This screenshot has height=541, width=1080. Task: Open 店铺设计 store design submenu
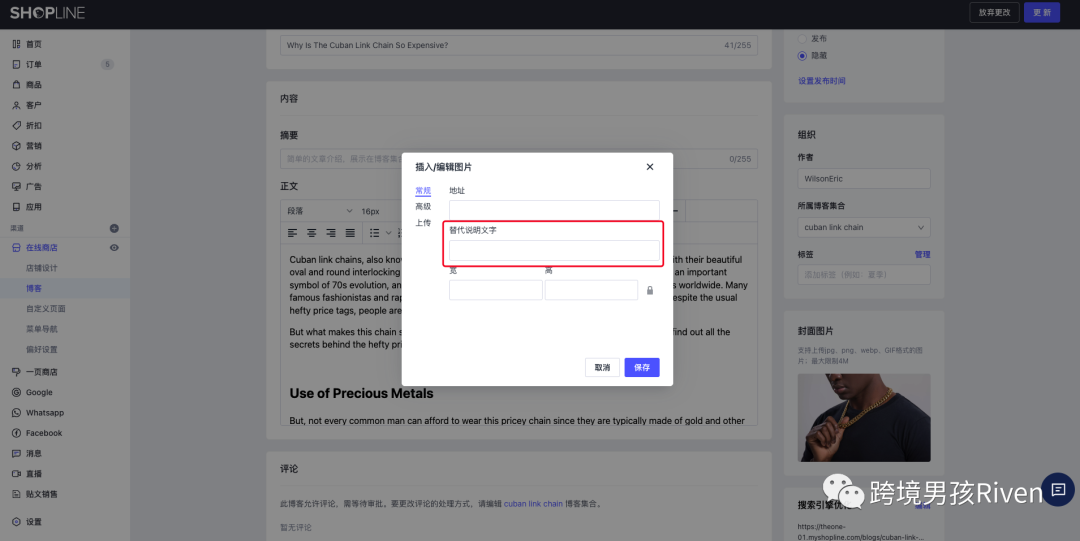tap(42, 268)
